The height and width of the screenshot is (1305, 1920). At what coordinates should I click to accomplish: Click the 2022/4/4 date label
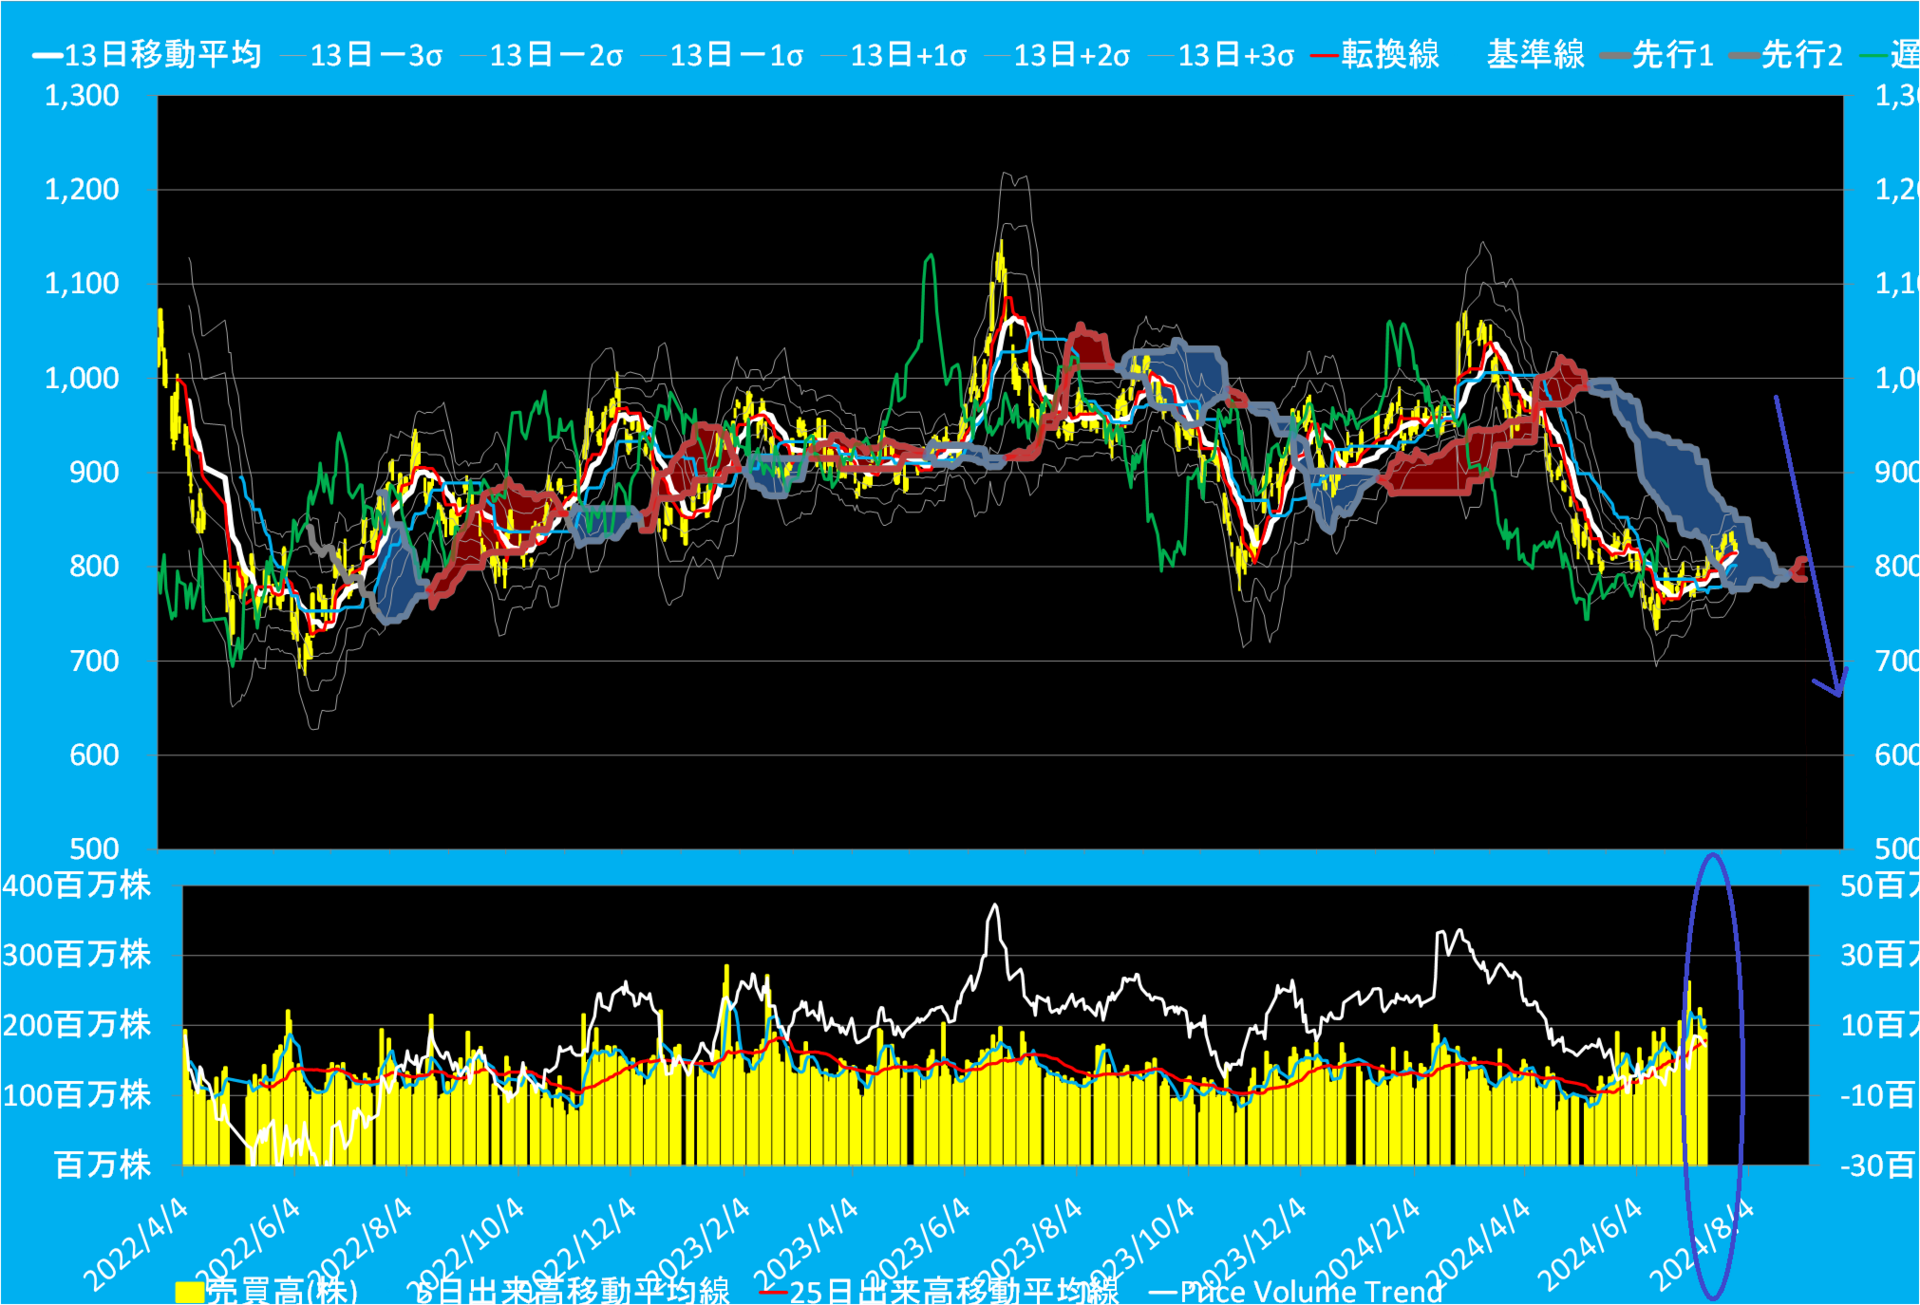[x=135, y=1245]
